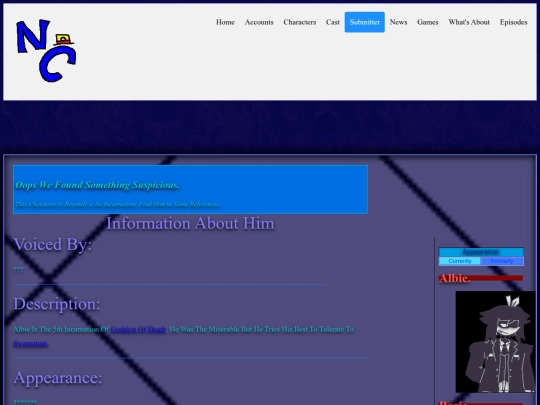This screenshot has height=405, width=540.
Task: Go to the Home page
Action: coord(225,22)
